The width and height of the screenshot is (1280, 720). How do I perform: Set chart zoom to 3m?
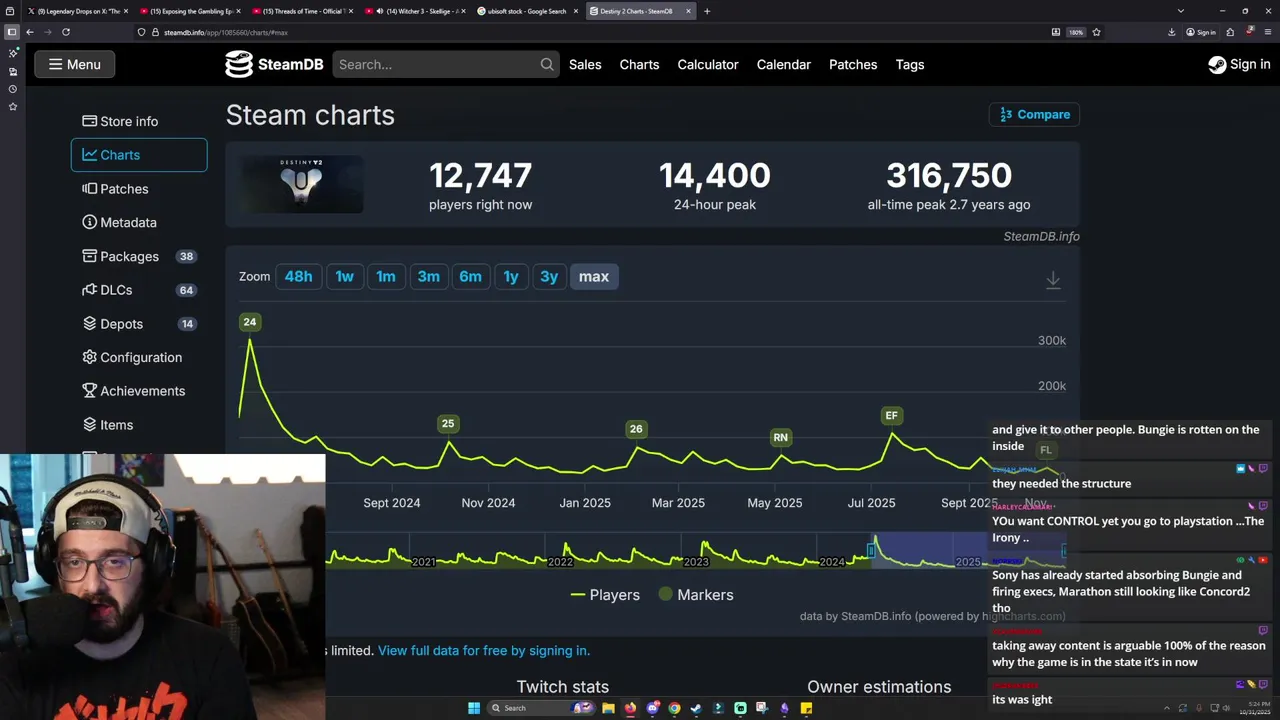point(428,277)
